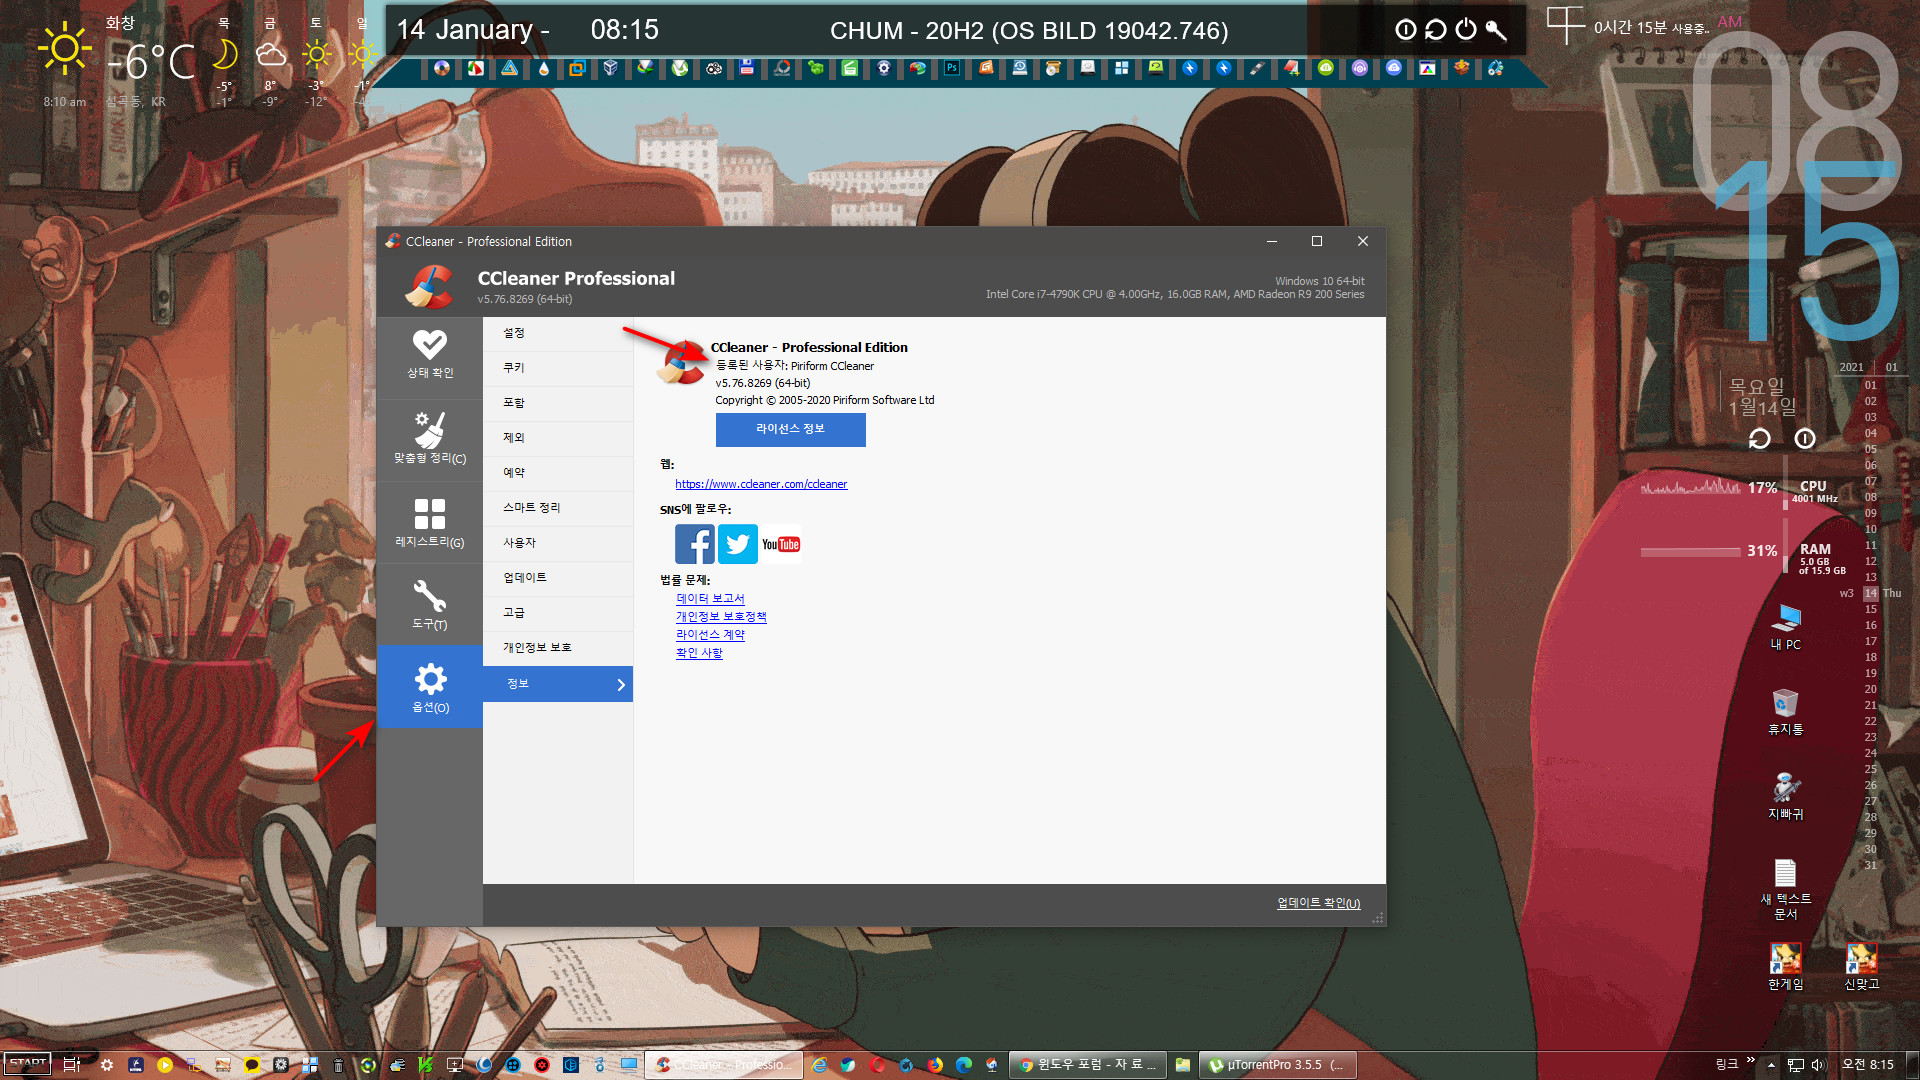Click the blue floppy disk icon in top dock
Viewport: 1920px width, 1080px height.
747,68
